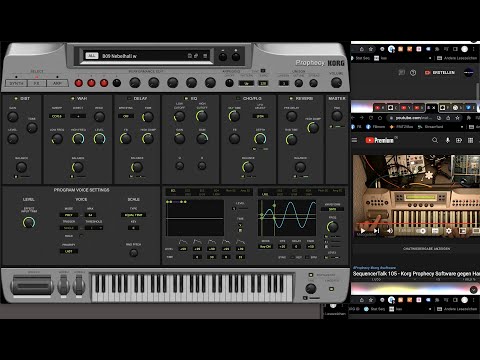The height and width of the screenshot is (360, 480).
Task: Click the ERSTELLEN button in YouTube Studio
Action: (440, 72)
